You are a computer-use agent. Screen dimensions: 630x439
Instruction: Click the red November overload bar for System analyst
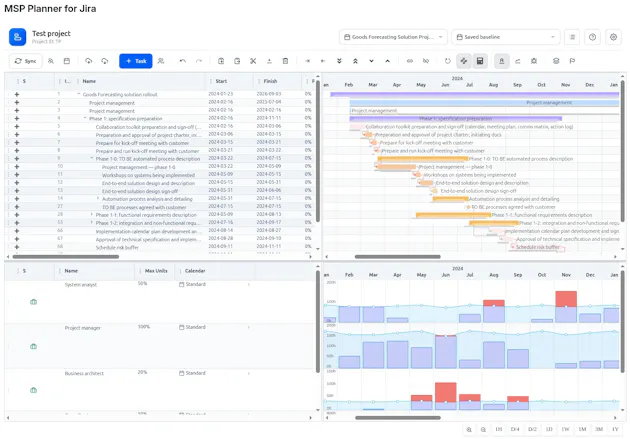point(566,299)
